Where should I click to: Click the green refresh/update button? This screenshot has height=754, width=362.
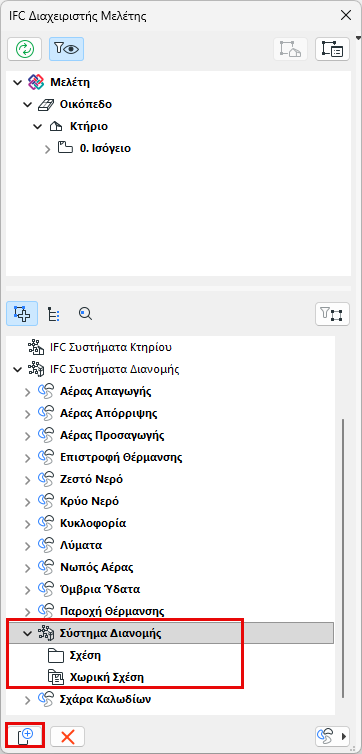point(25,49)
